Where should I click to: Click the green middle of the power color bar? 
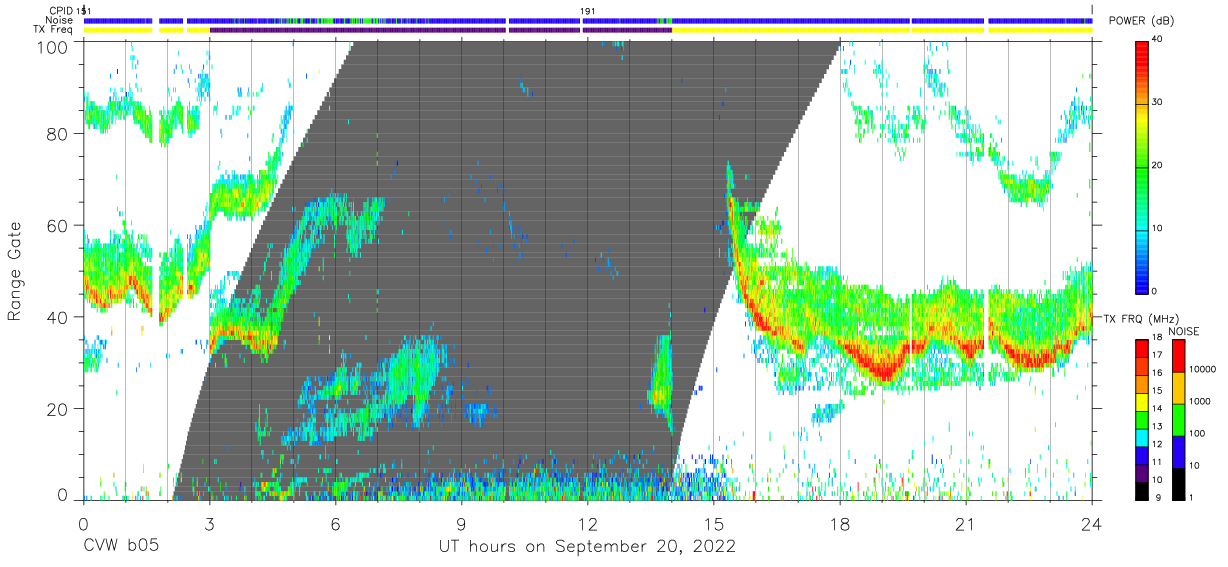click(1141, 165)
